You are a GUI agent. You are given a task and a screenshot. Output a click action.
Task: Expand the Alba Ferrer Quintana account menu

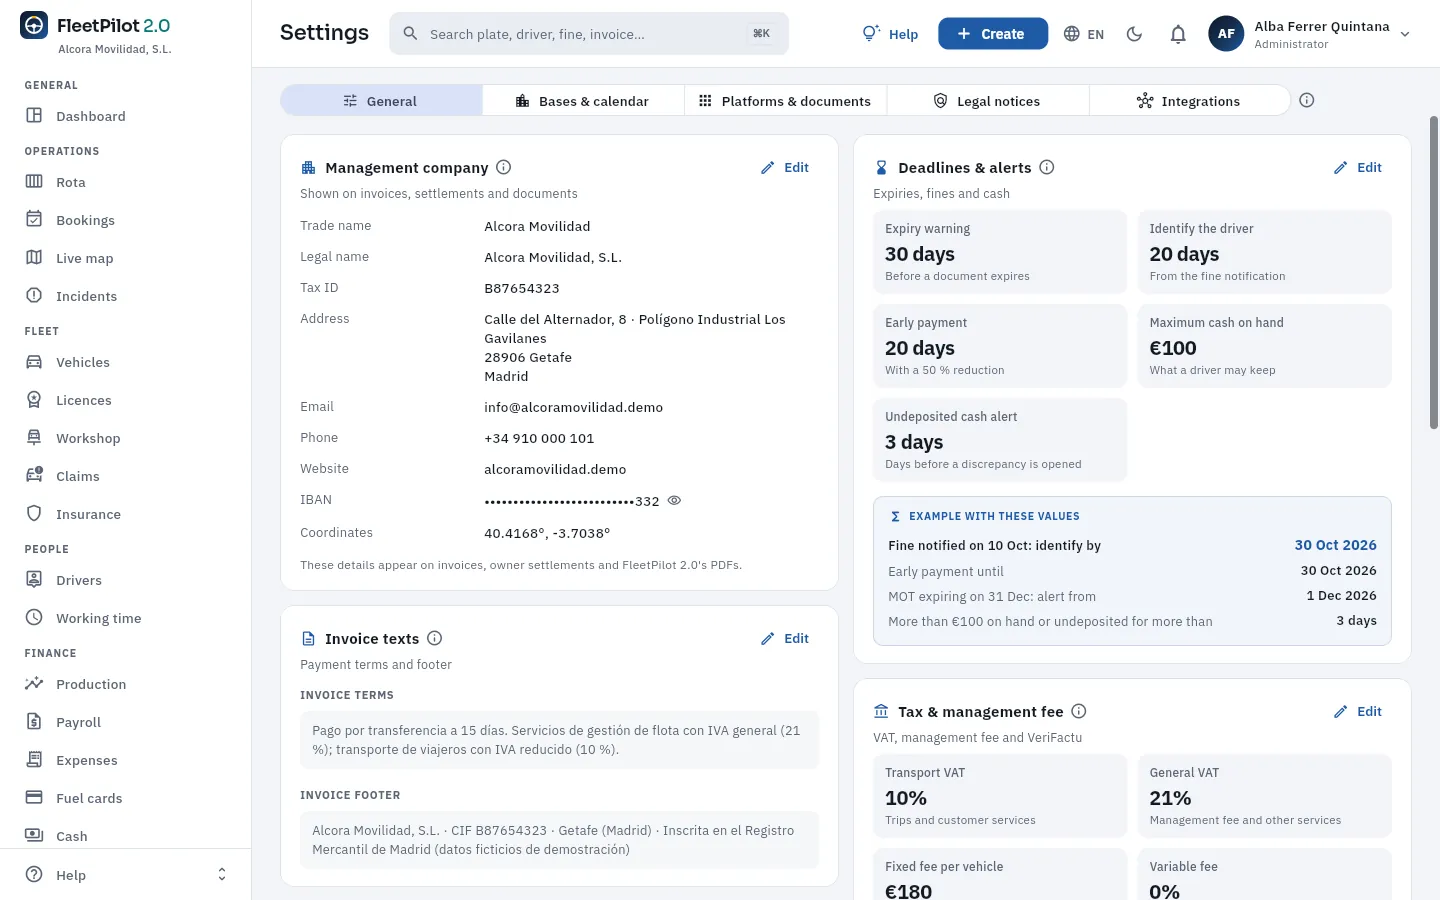coord(1310,34)
